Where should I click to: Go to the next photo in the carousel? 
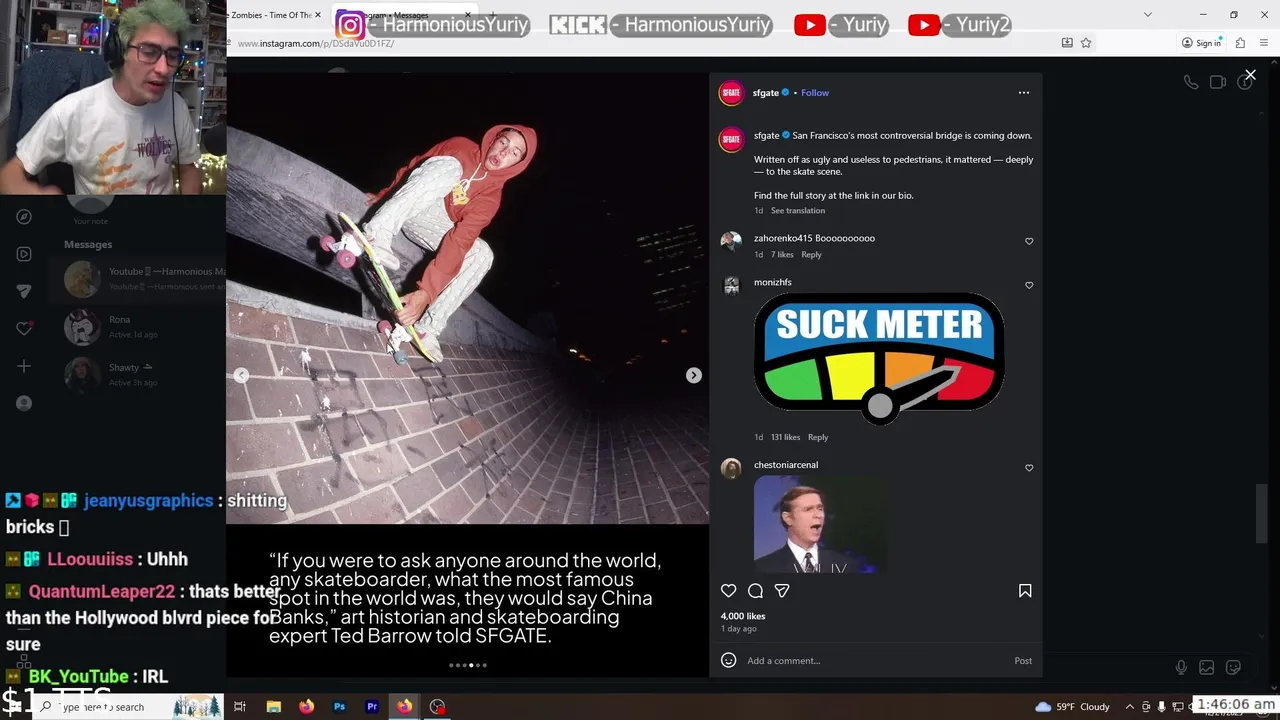pyautogui.click(x=693, y=375)
